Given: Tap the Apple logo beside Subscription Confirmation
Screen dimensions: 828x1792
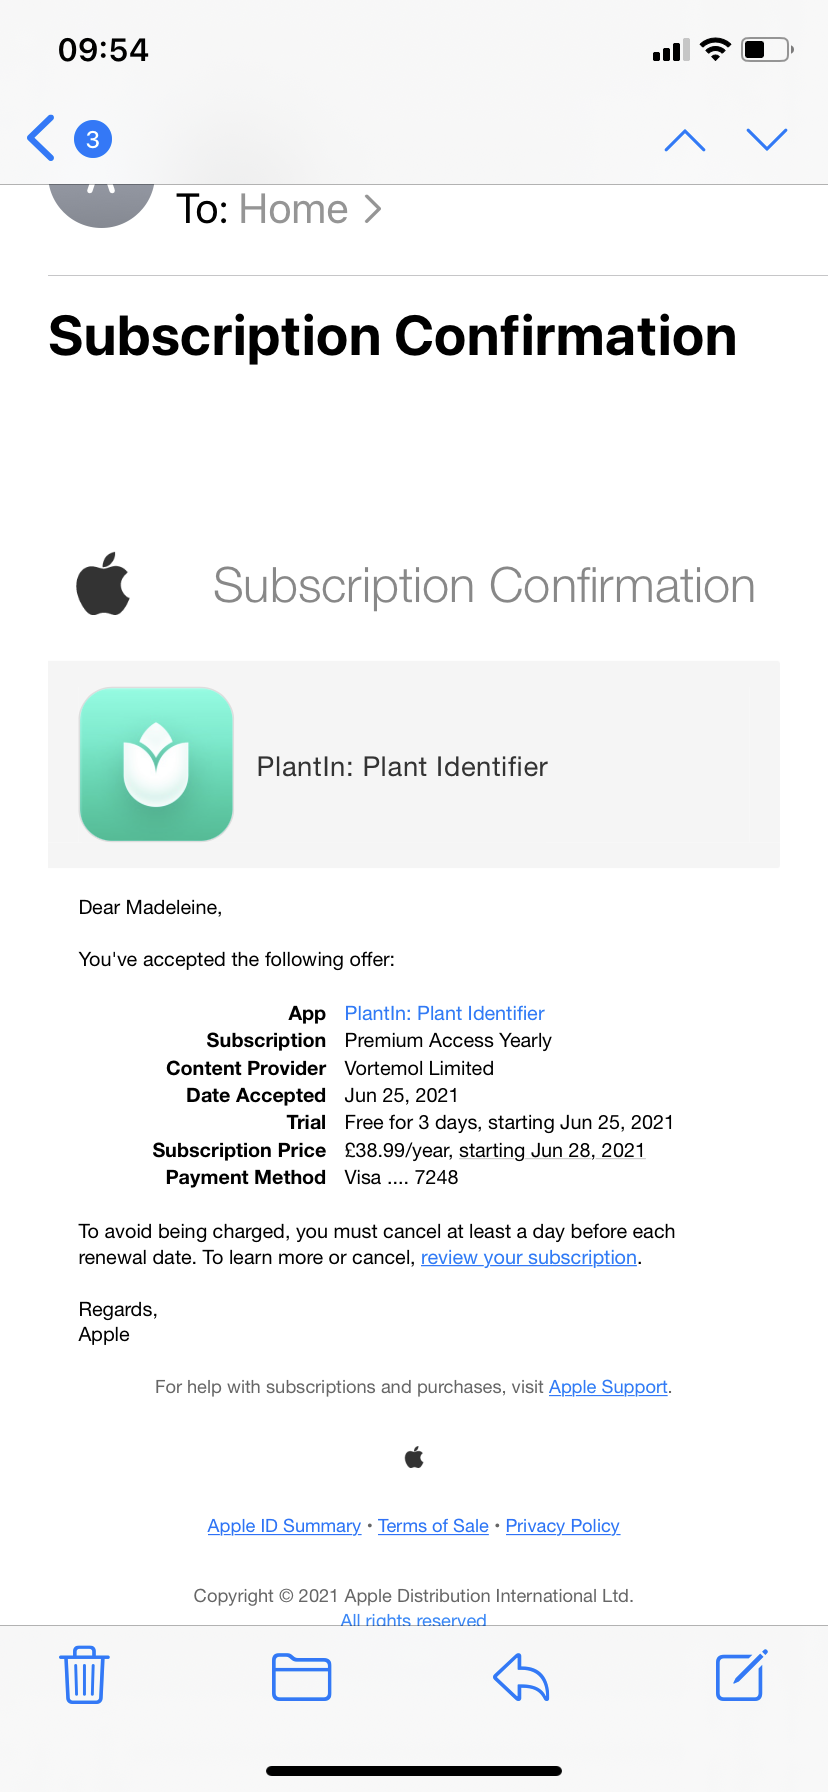Looking at the screenshot, I should [x=103, y=584].
